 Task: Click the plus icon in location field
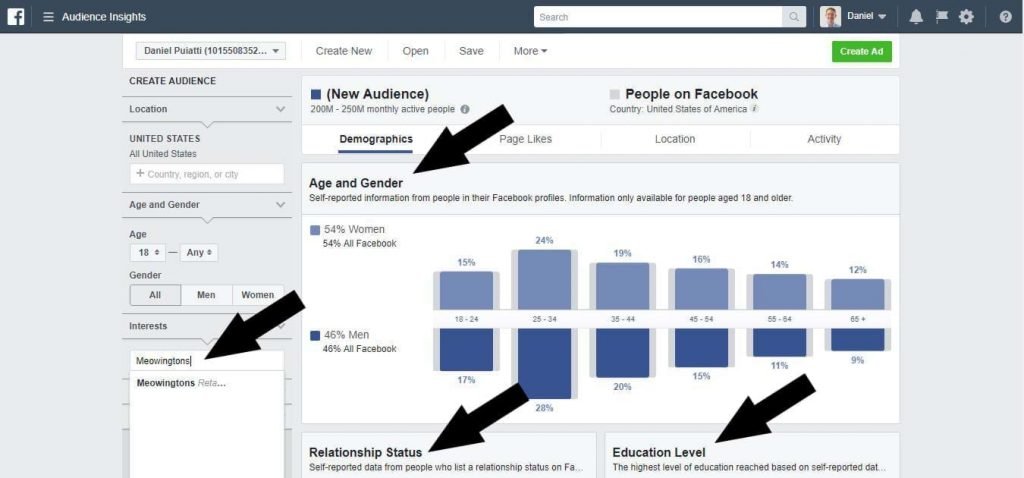(140, 174)
